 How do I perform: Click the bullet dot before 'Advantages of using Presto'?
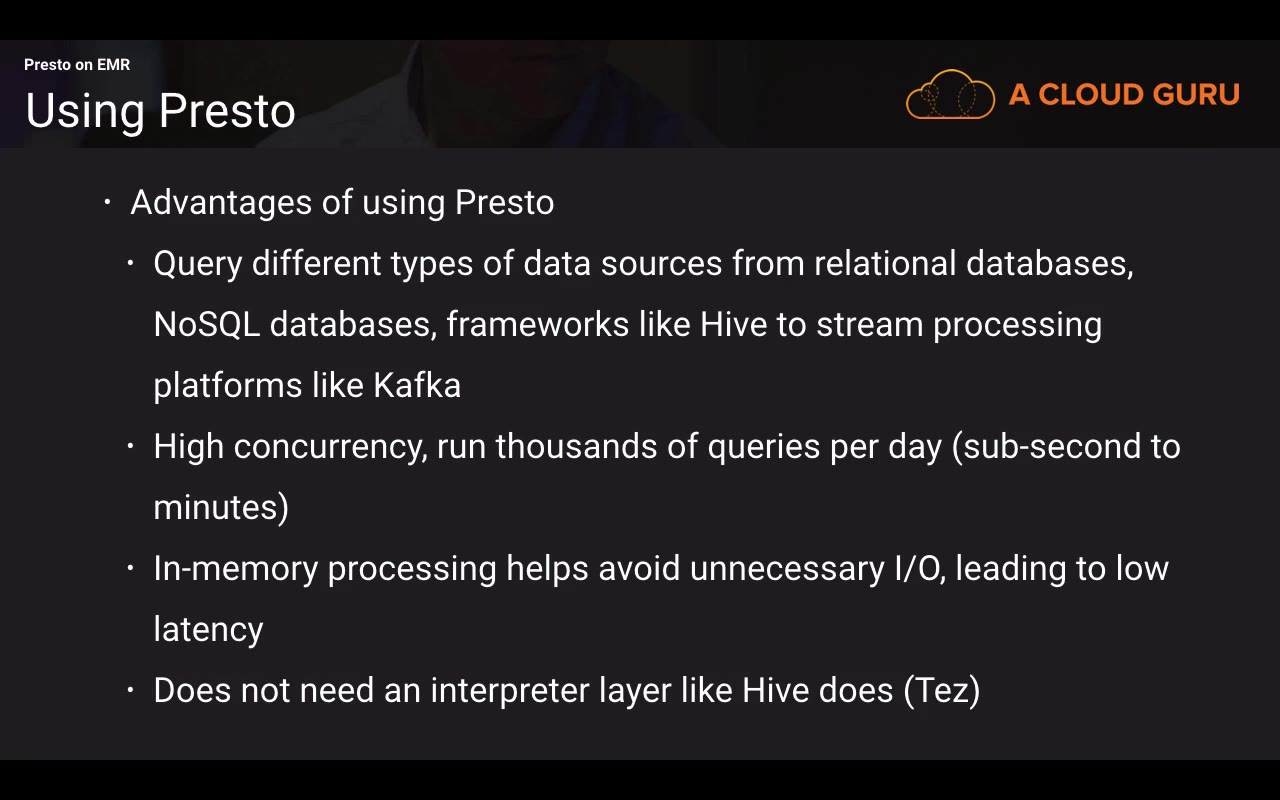pyautogui.click(x=108, y=202)
